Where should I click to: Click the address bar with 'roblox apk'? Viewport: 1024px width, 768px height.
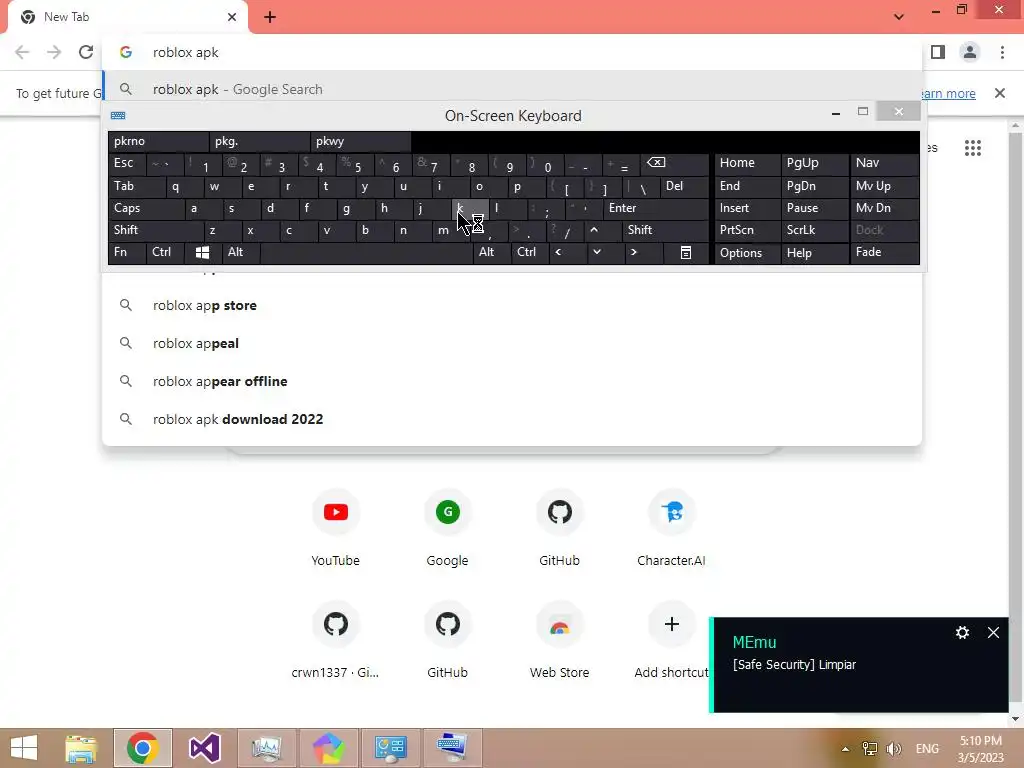tap(512, 52)
